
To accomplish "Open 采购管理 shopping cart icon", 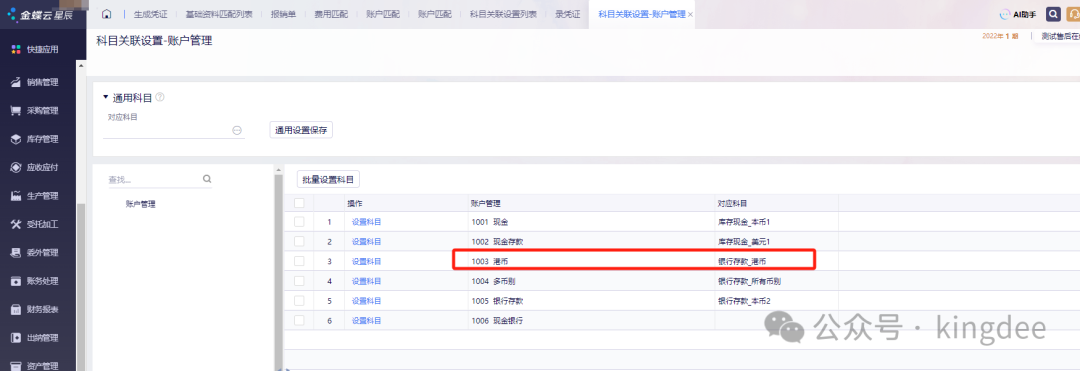I will tap(16, 111).
